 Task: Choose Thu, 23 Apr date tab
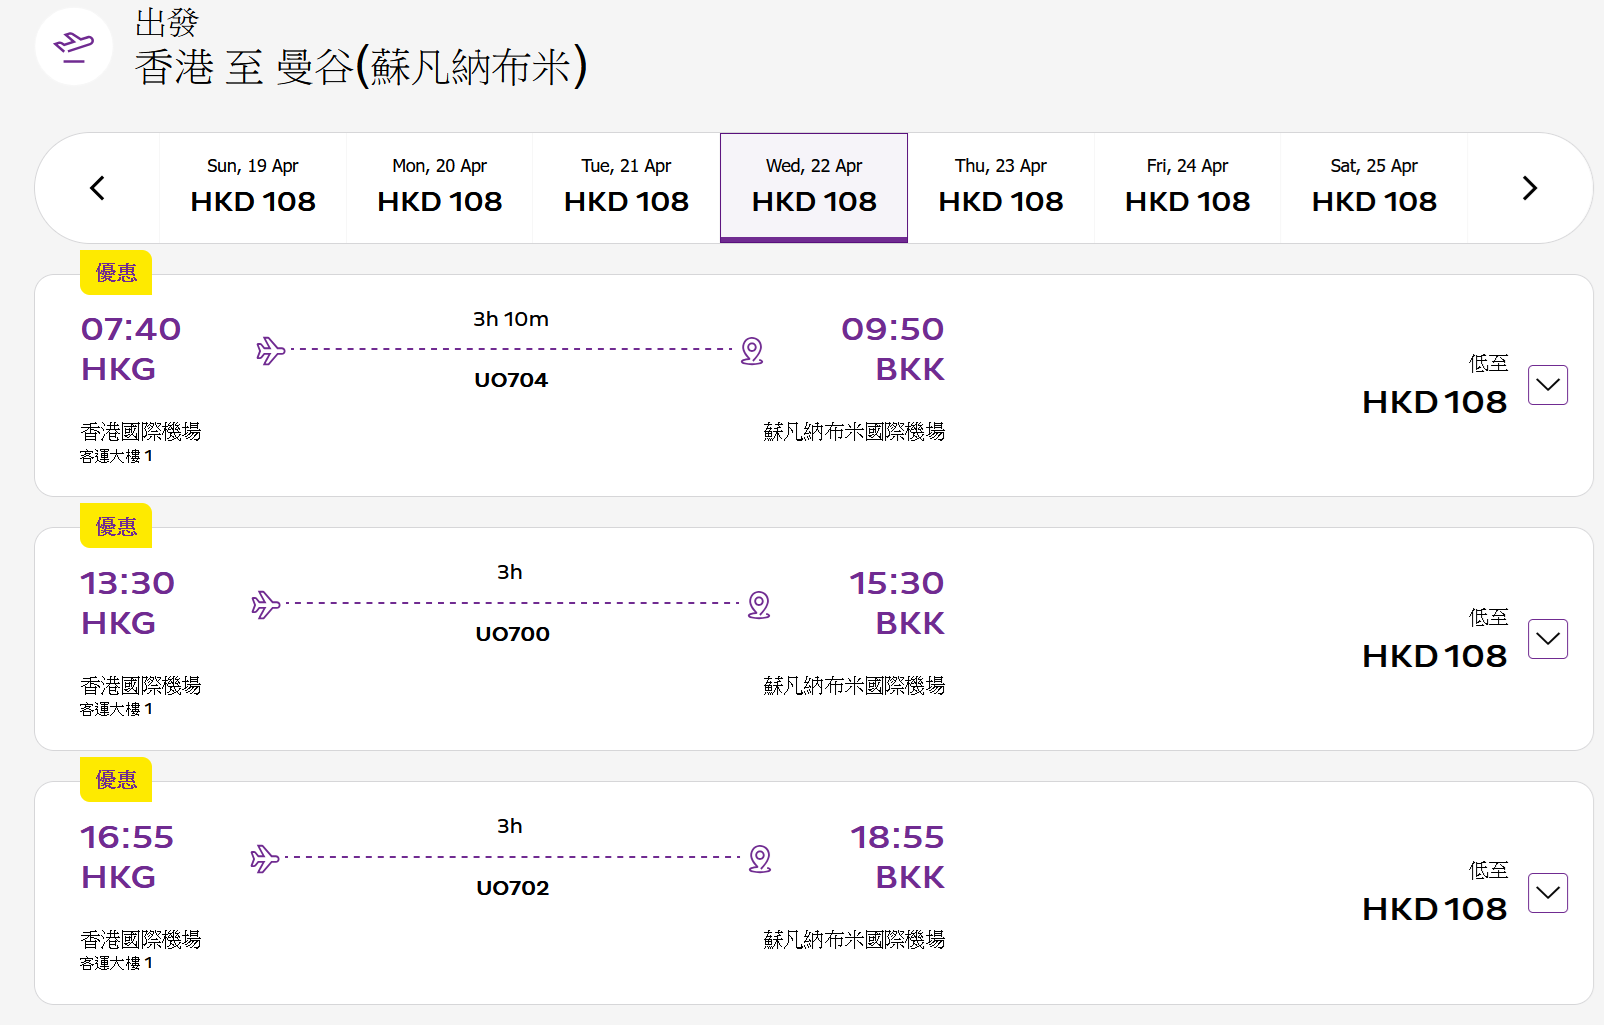click(x=1001, y=188)
